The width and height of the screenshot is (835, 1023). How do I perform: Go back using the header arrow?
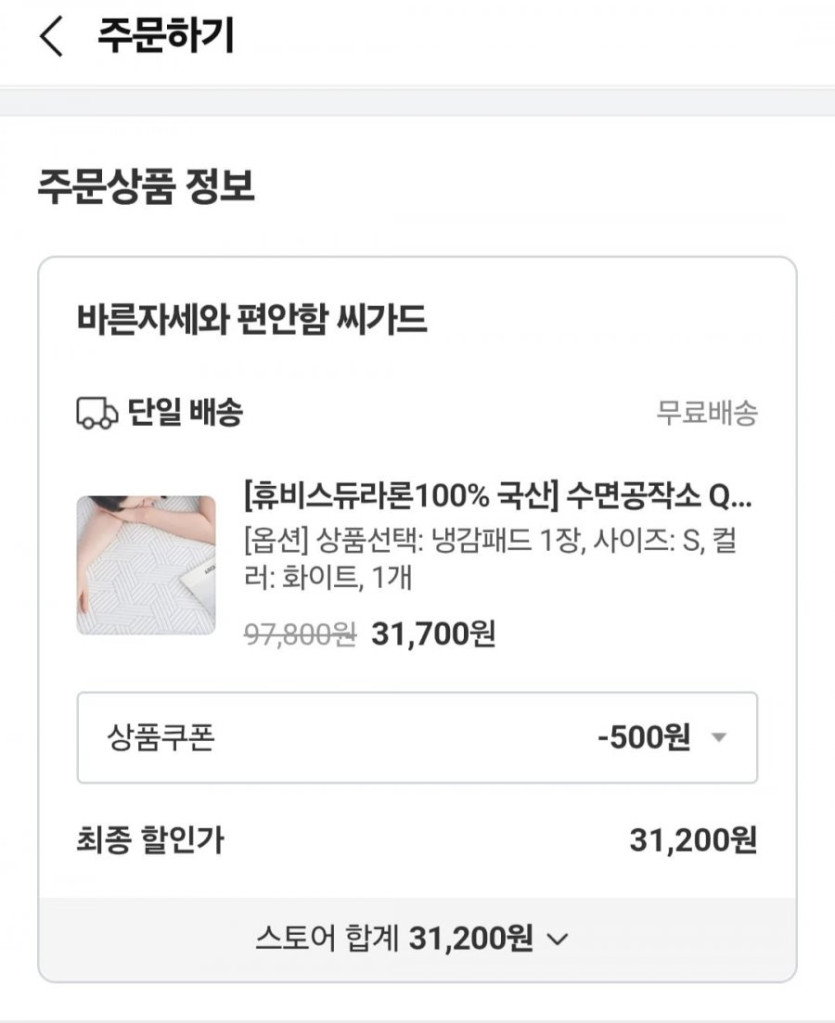point(51,38)
